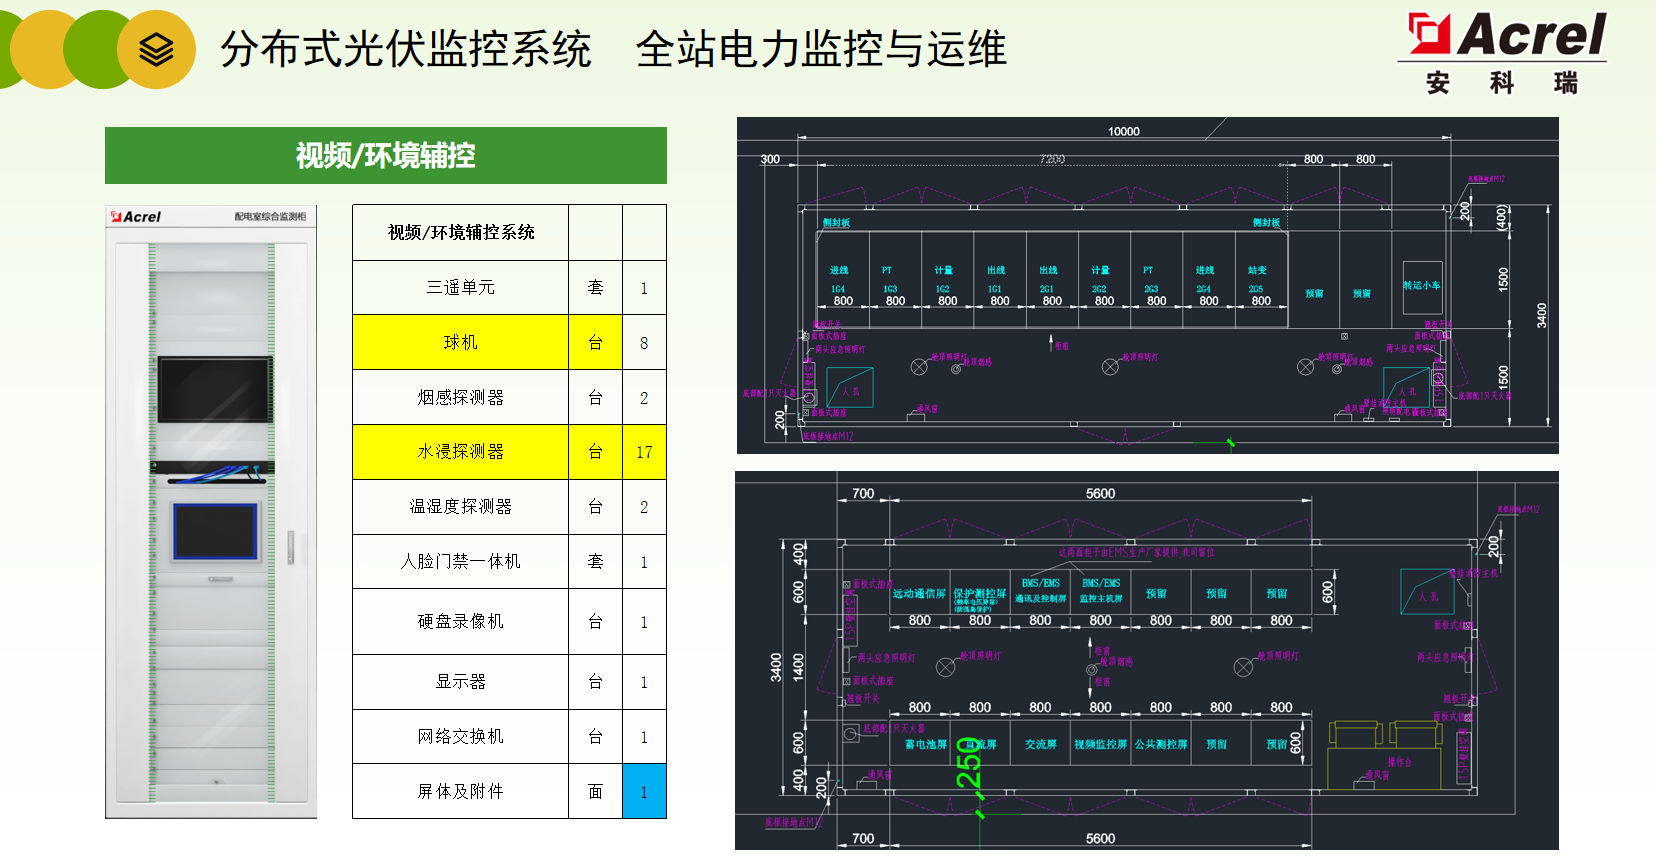Select the subtitle 全站电力监控与运维
The width and height of the screenshot is (1656, 867).
click(821, 49)
